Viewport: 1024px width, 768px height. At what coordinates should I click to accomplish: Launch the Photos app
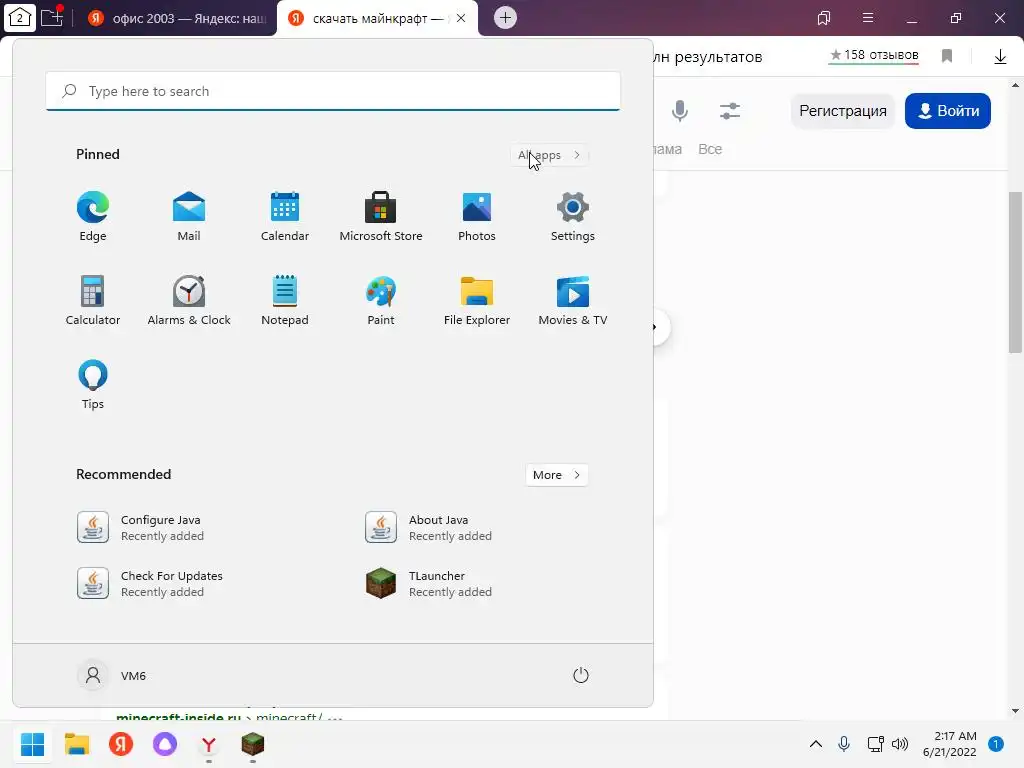pos(477,217)
